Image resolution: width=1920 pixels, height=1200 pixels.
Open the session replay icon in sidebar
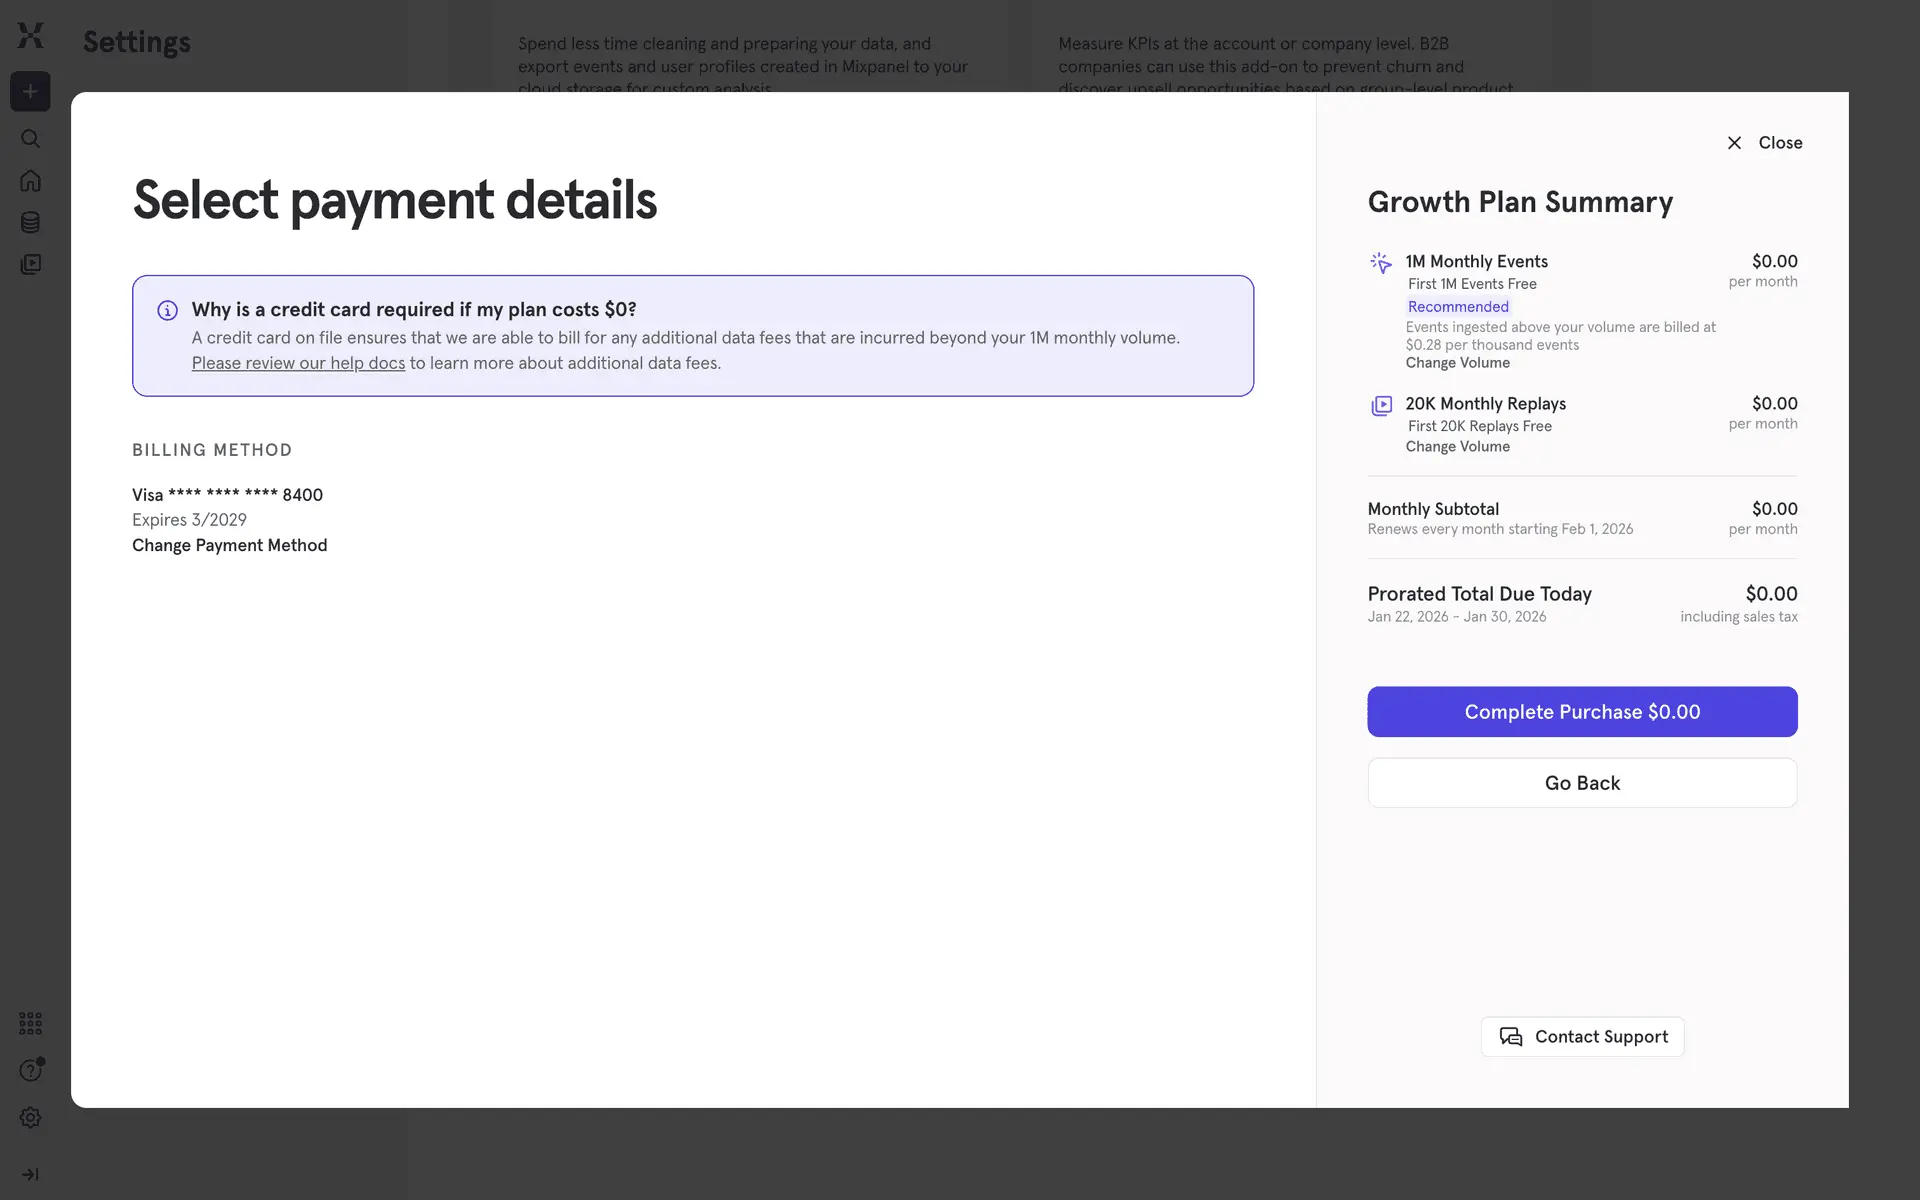30,264
